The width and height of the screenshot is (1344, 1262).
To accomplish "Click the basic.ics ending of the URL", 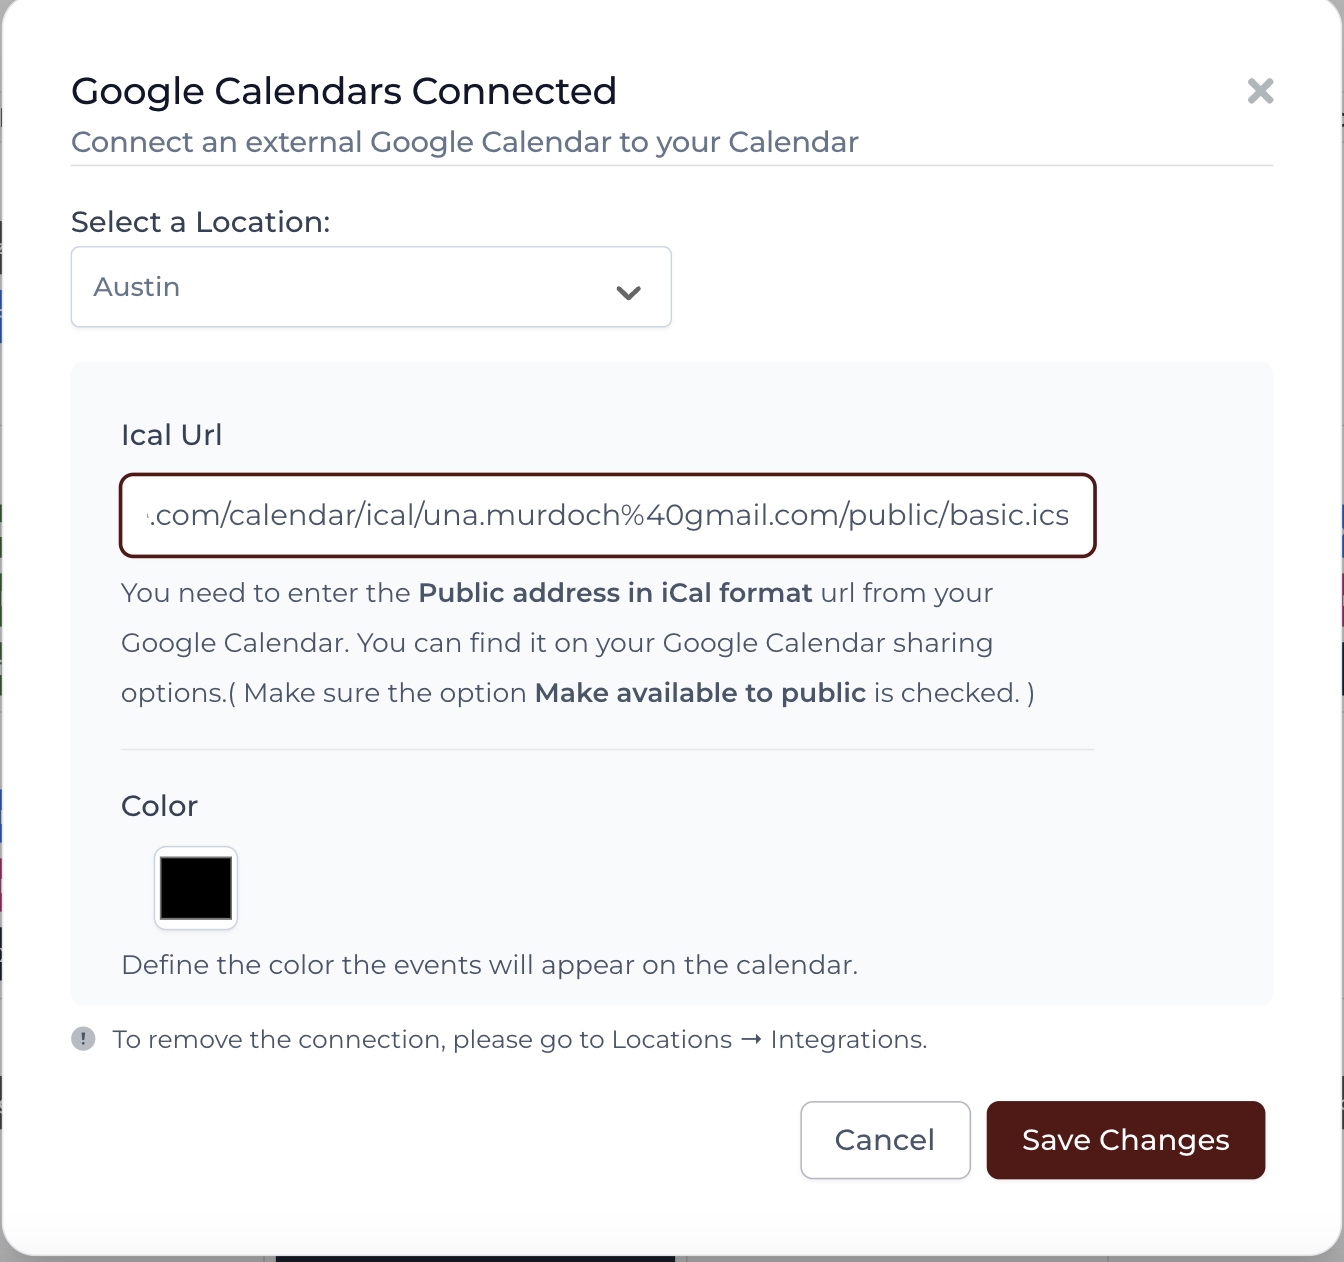I will pos(1009,515).
